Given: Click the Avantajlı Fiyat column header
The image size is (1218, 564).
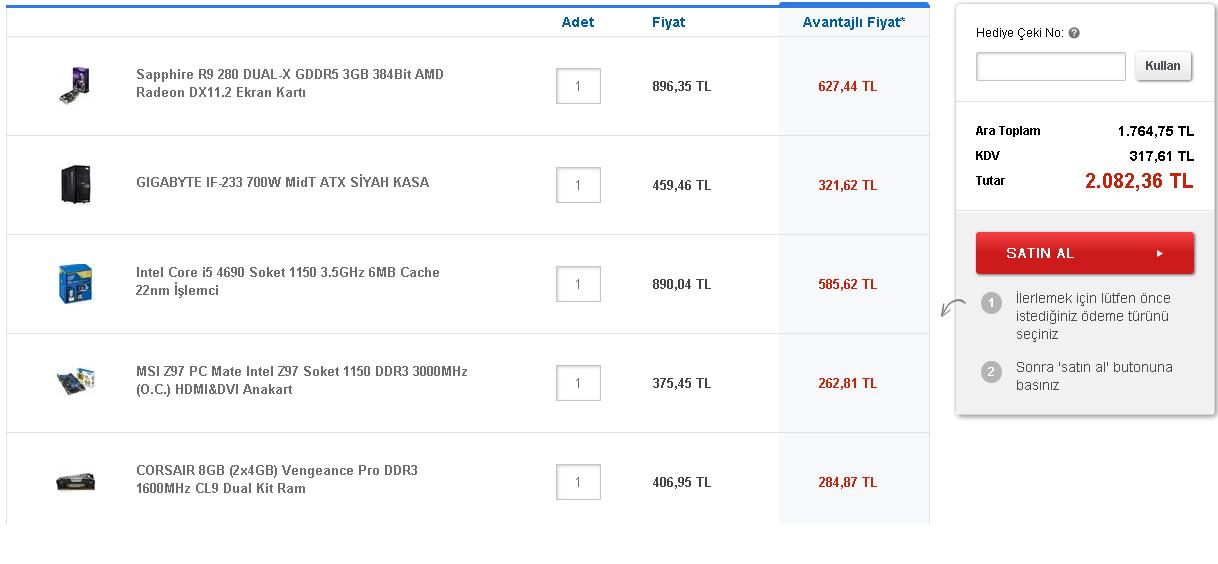Looking at the screenshot, I should click(x=854, y=22).
